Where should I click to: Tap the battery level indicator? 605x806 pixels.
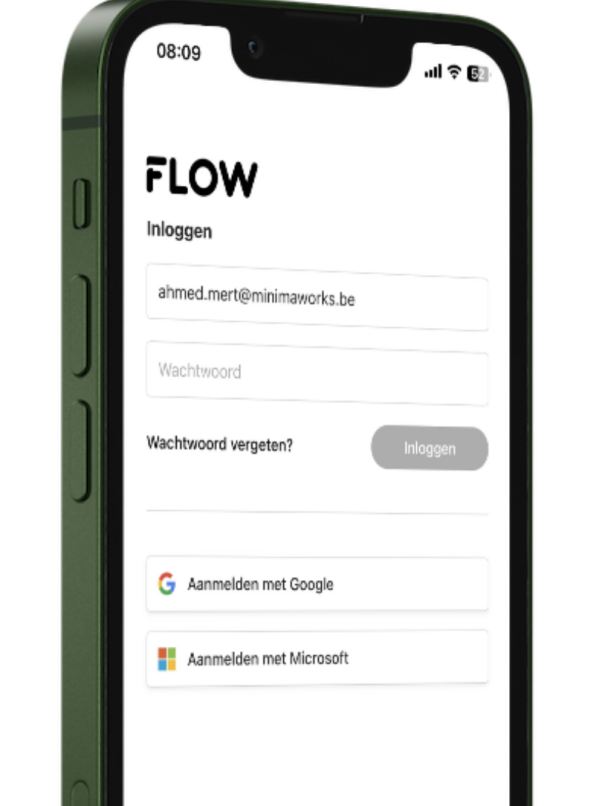point(478,74)
